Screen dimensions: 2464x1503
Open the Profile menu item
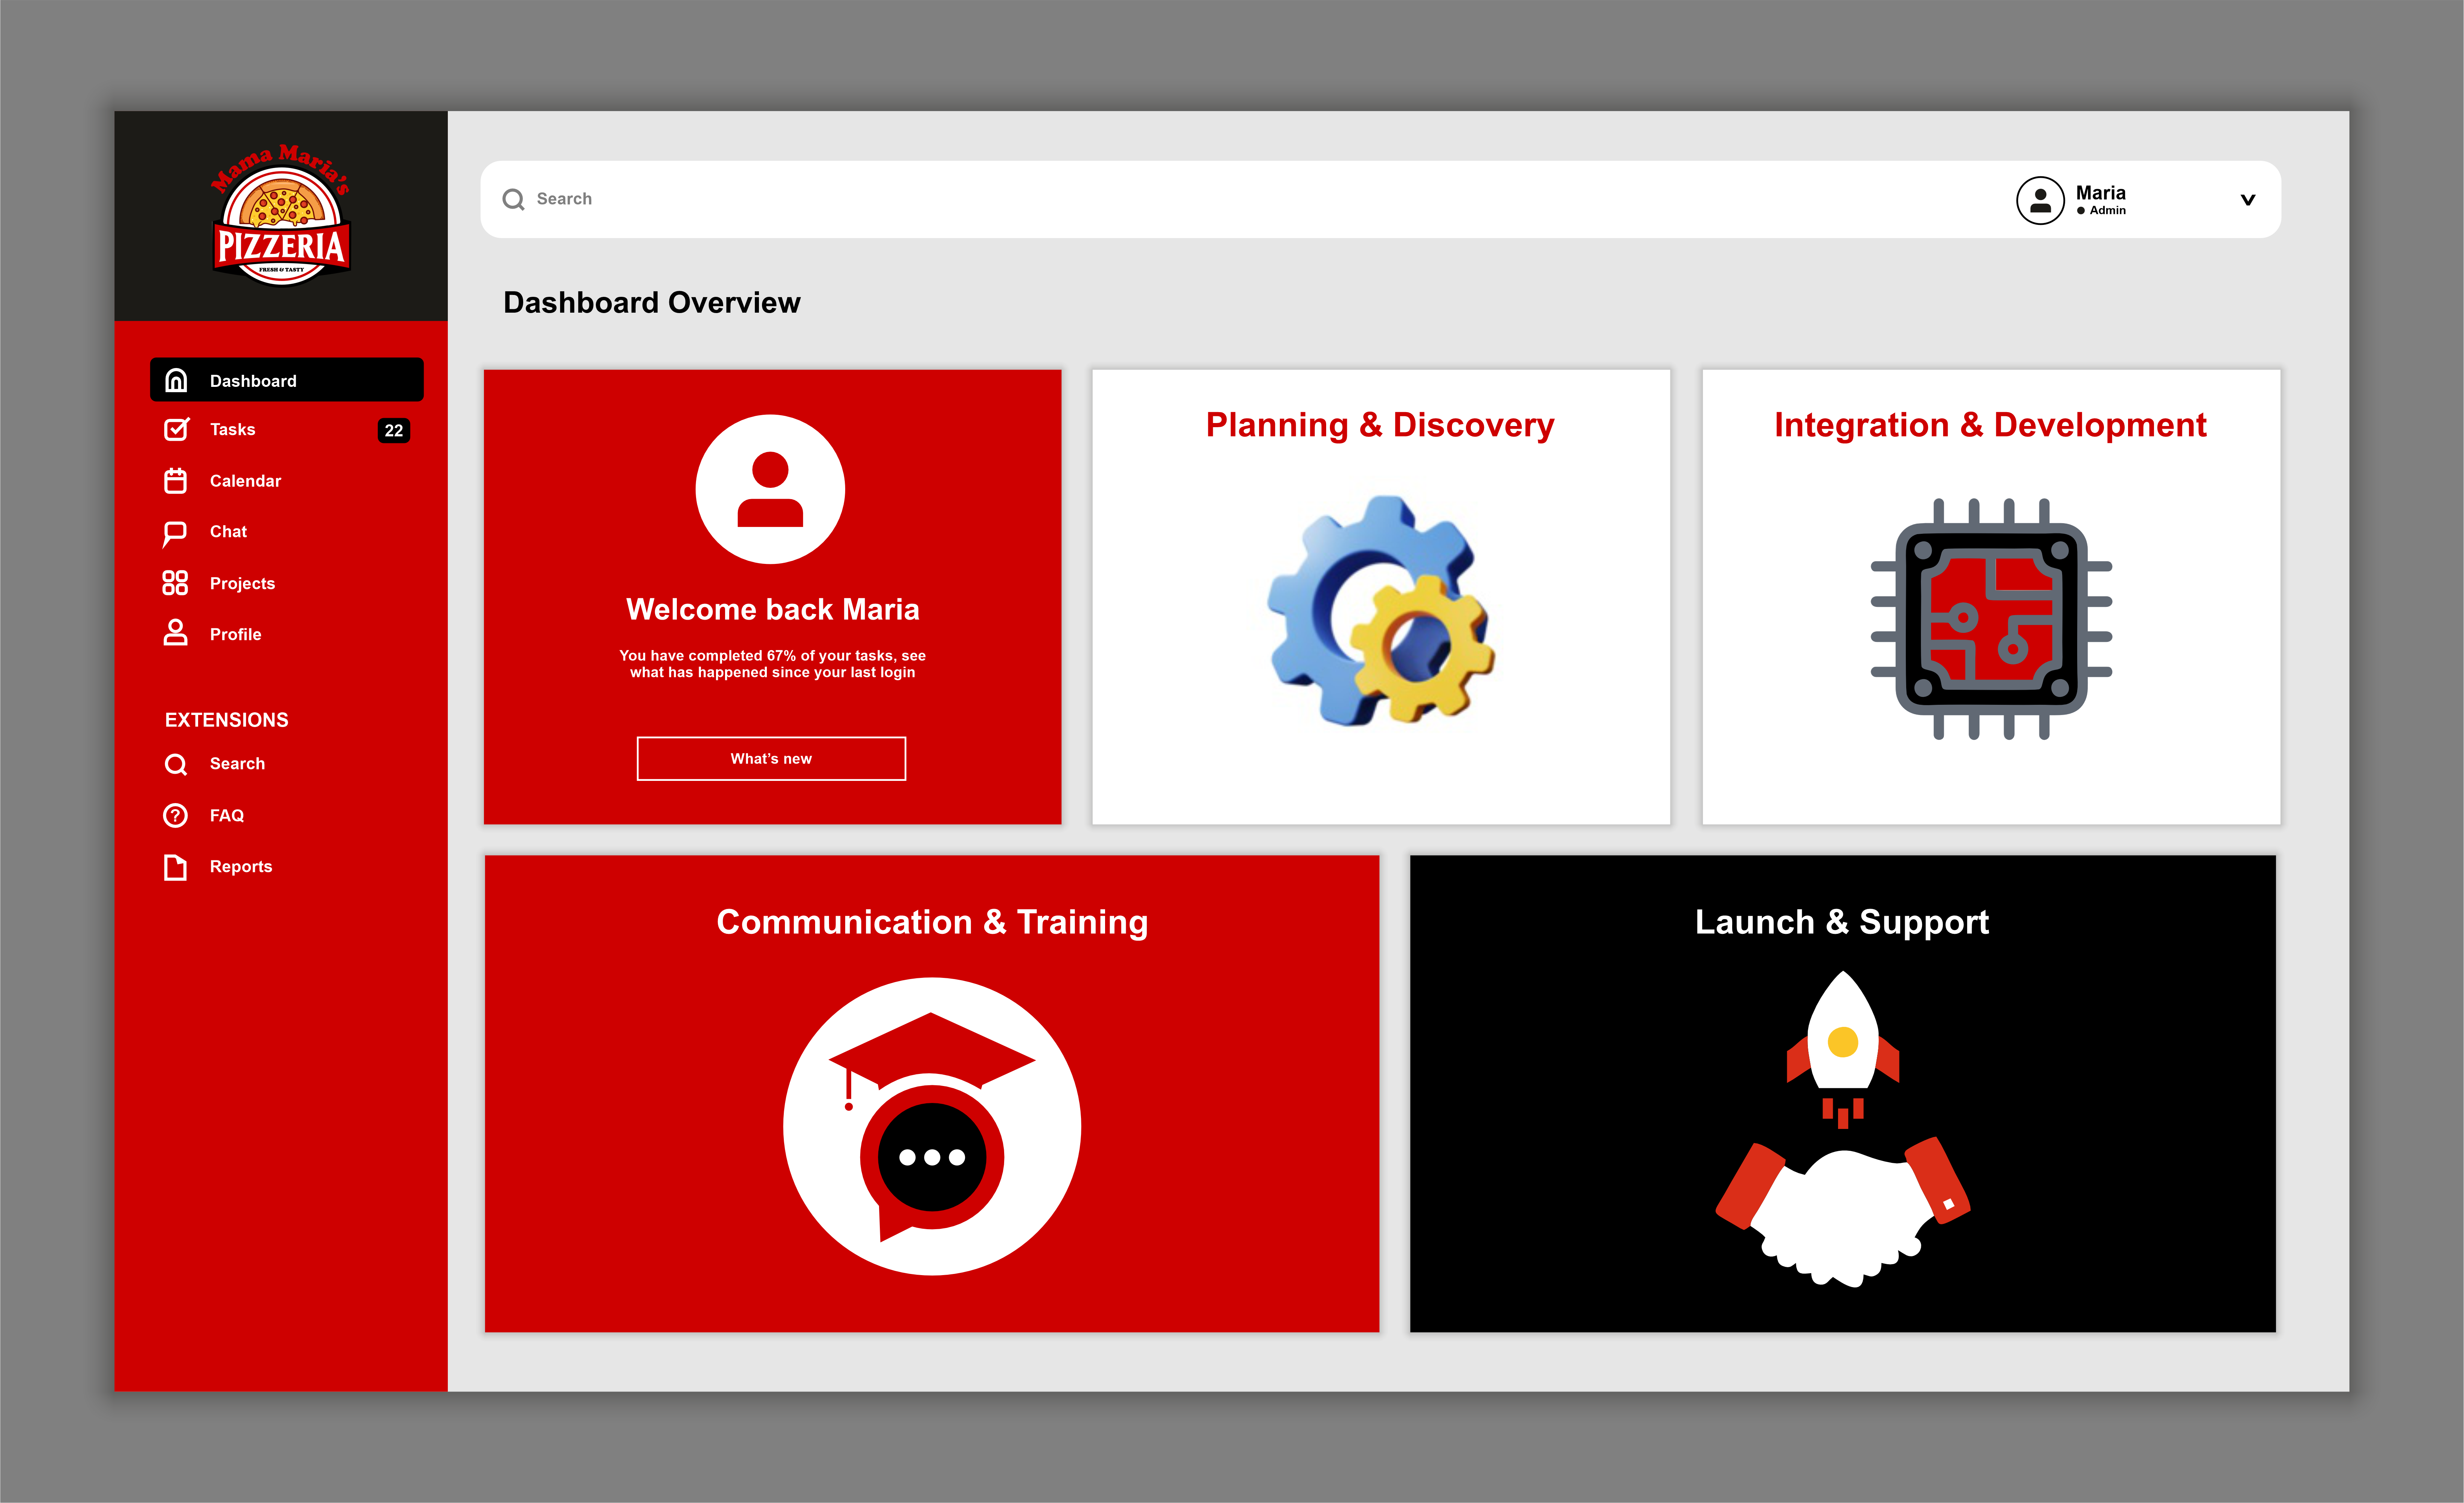click(x=287, y=634)
